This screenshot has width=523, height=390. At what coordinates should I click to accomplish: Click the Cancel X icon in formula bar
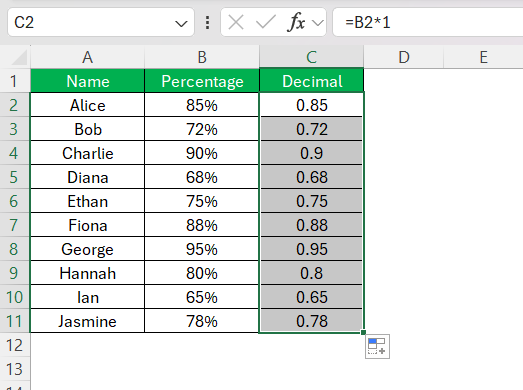236,23
